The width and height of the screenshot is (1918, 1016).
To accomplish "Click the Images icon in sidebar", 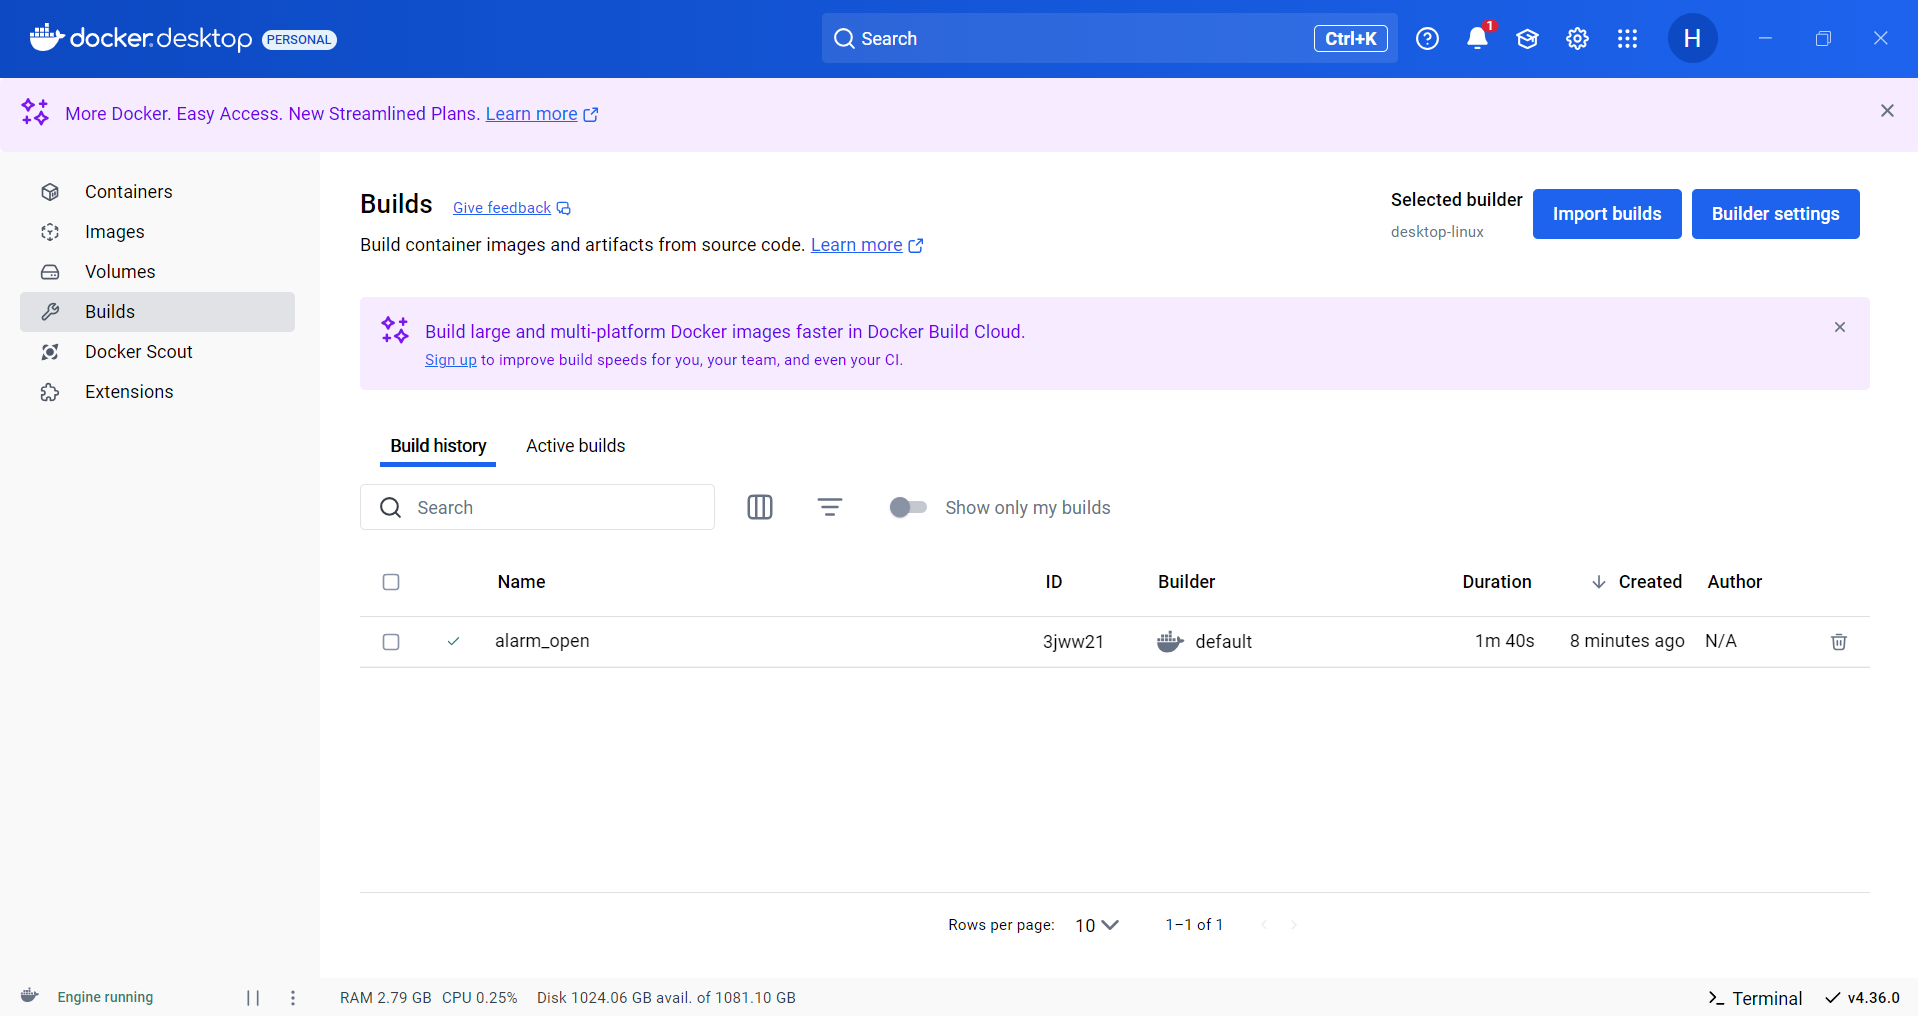I will [x=50, y=232].
